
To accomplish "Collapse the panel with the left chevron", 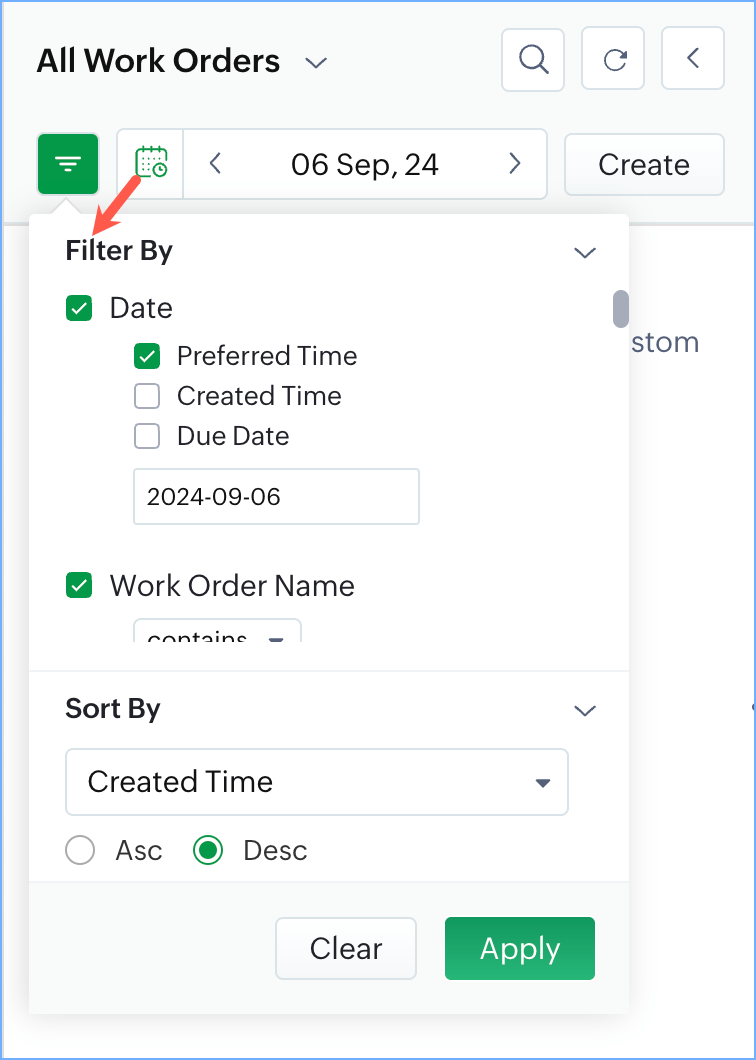I will [692, 59].
